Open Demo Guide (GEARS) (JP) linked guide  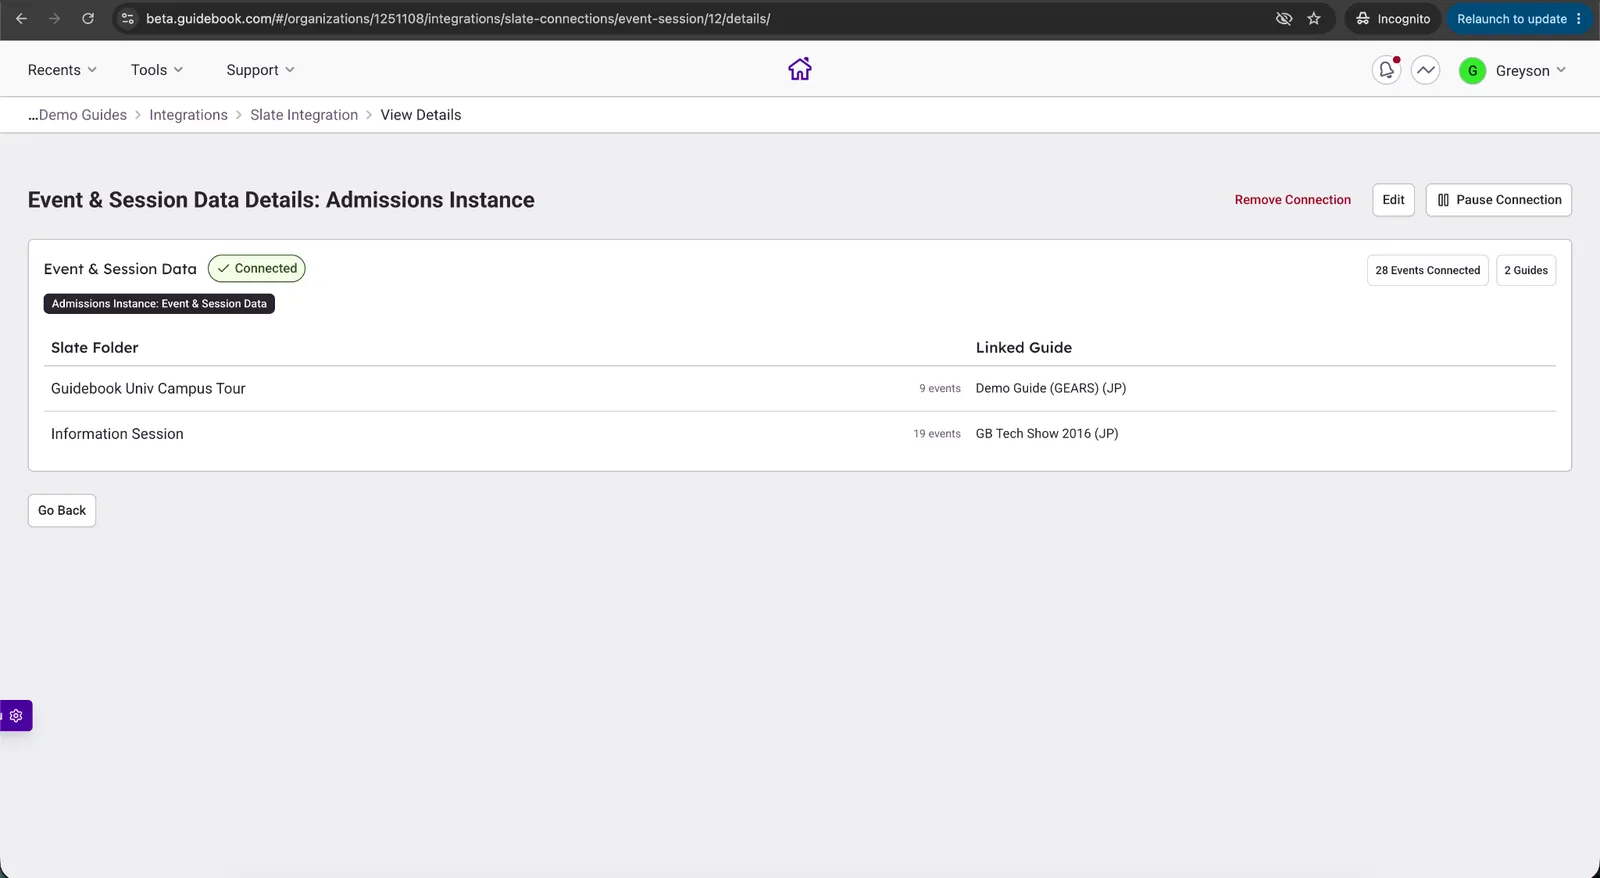coord(1051,388)
